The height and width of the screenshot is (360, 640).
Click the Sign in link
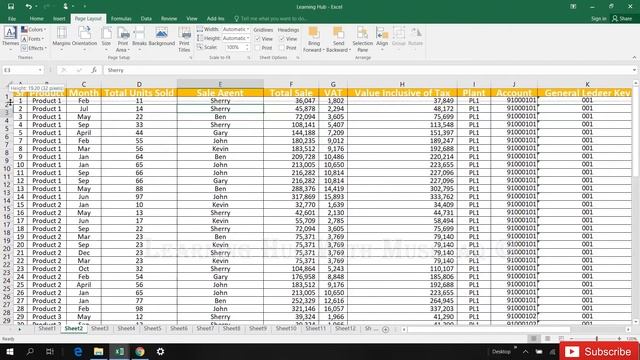598,19
